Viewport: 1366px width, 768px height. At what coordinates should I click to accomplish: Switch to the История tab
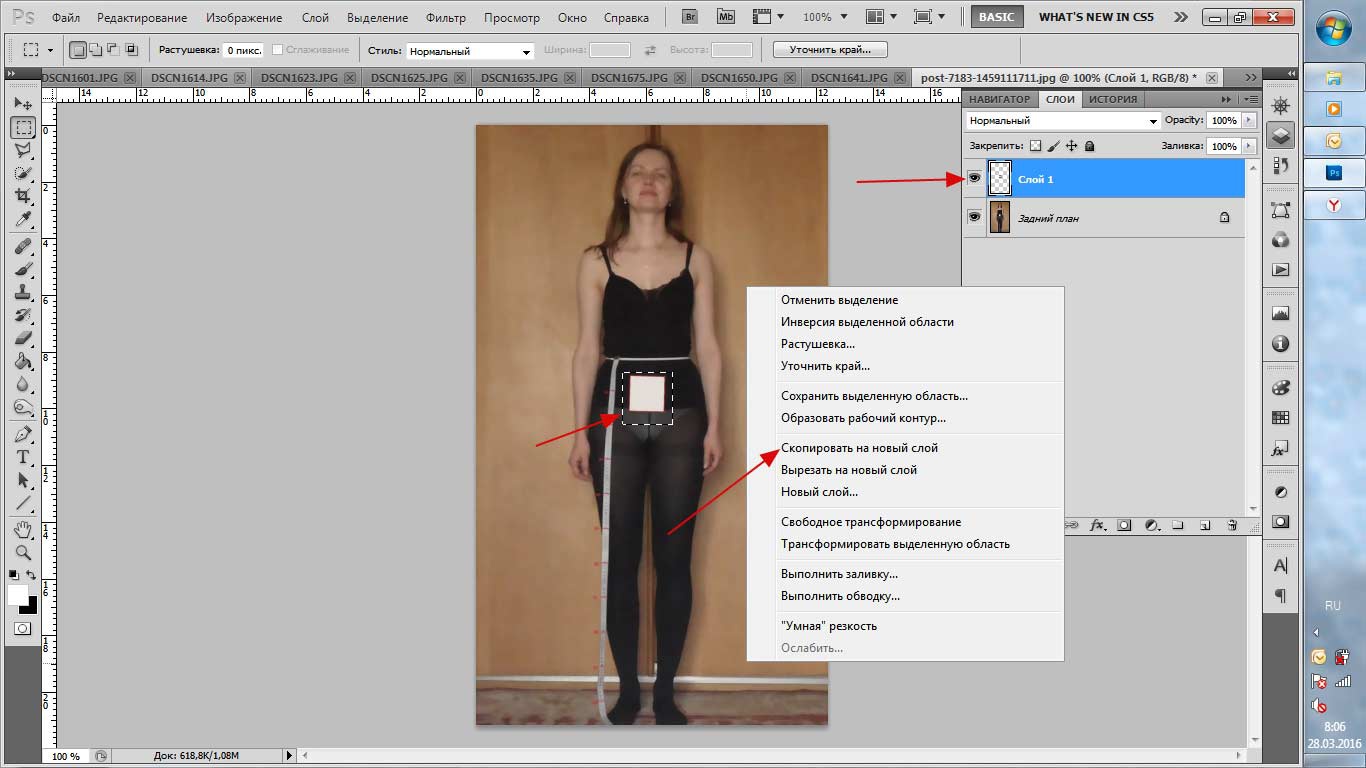(1113, 99)
